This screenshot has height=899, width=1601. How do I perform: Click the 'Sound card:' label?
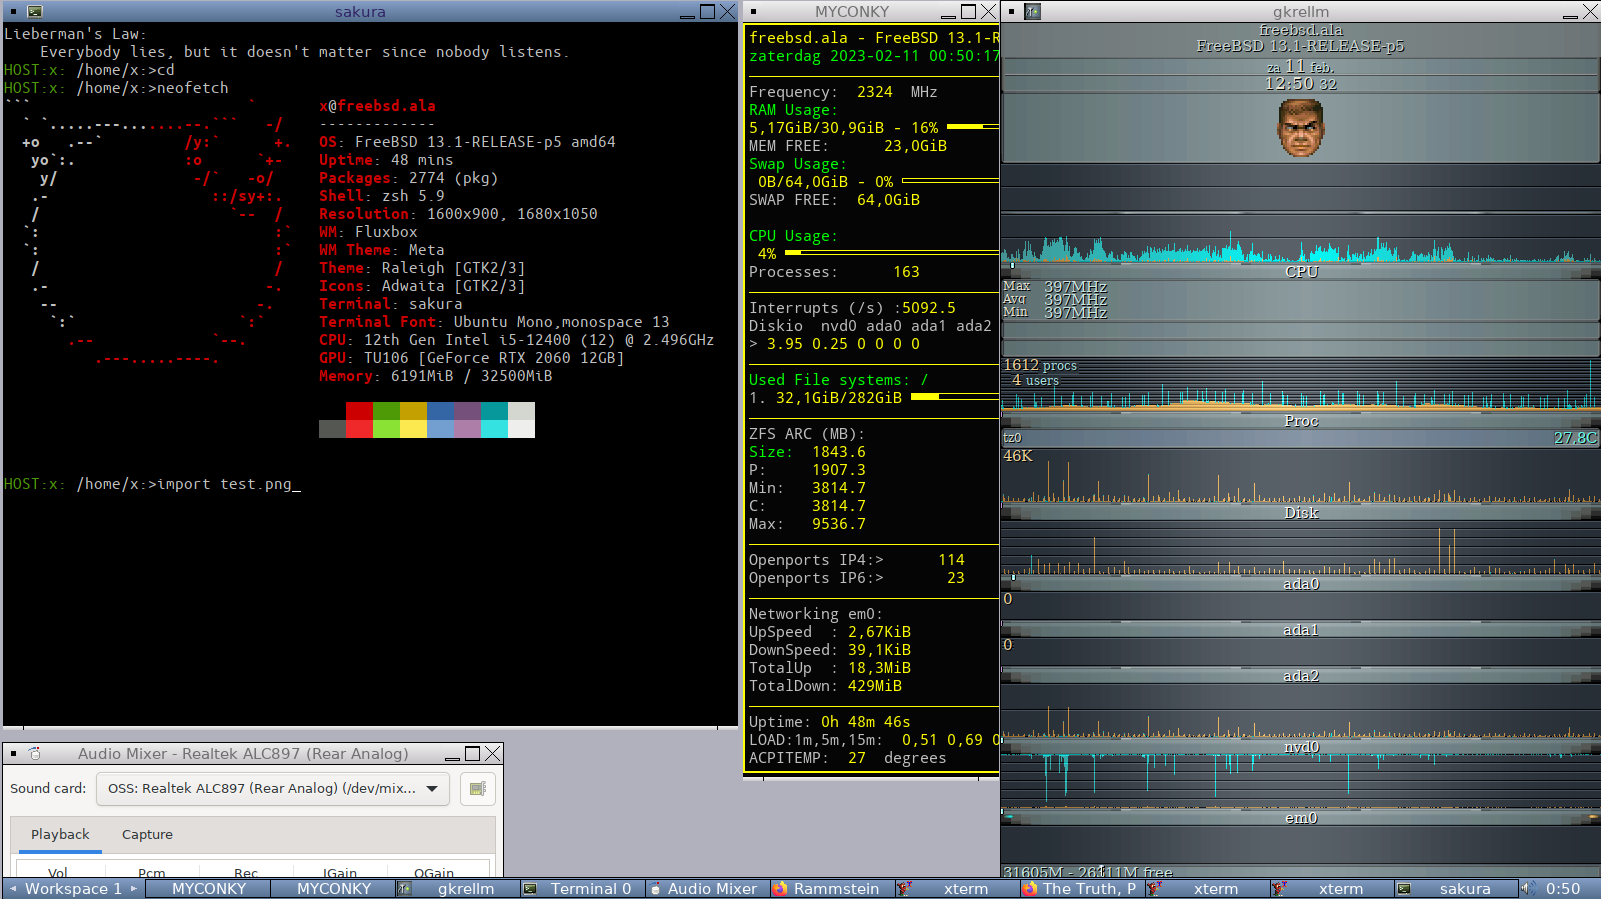pos(48,789)
